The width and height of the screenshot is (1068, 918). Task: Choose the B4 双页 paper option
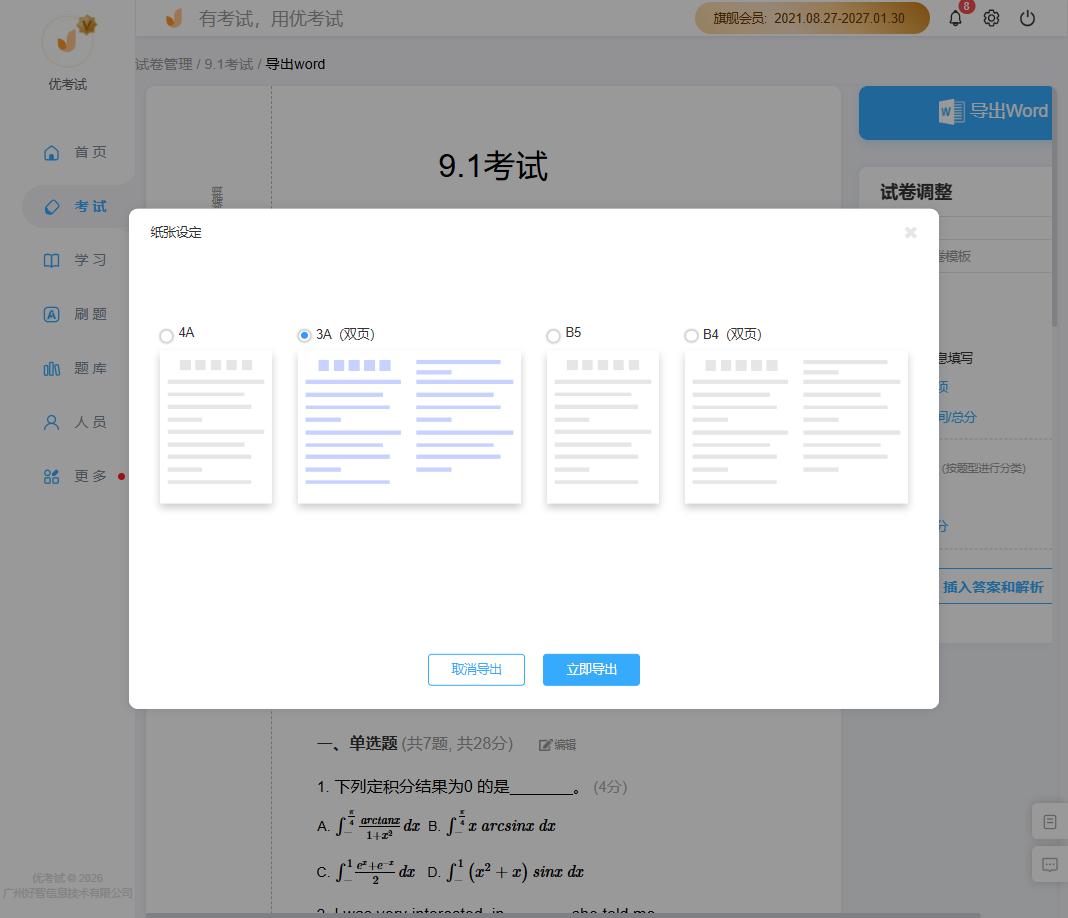tap(691, 336)
